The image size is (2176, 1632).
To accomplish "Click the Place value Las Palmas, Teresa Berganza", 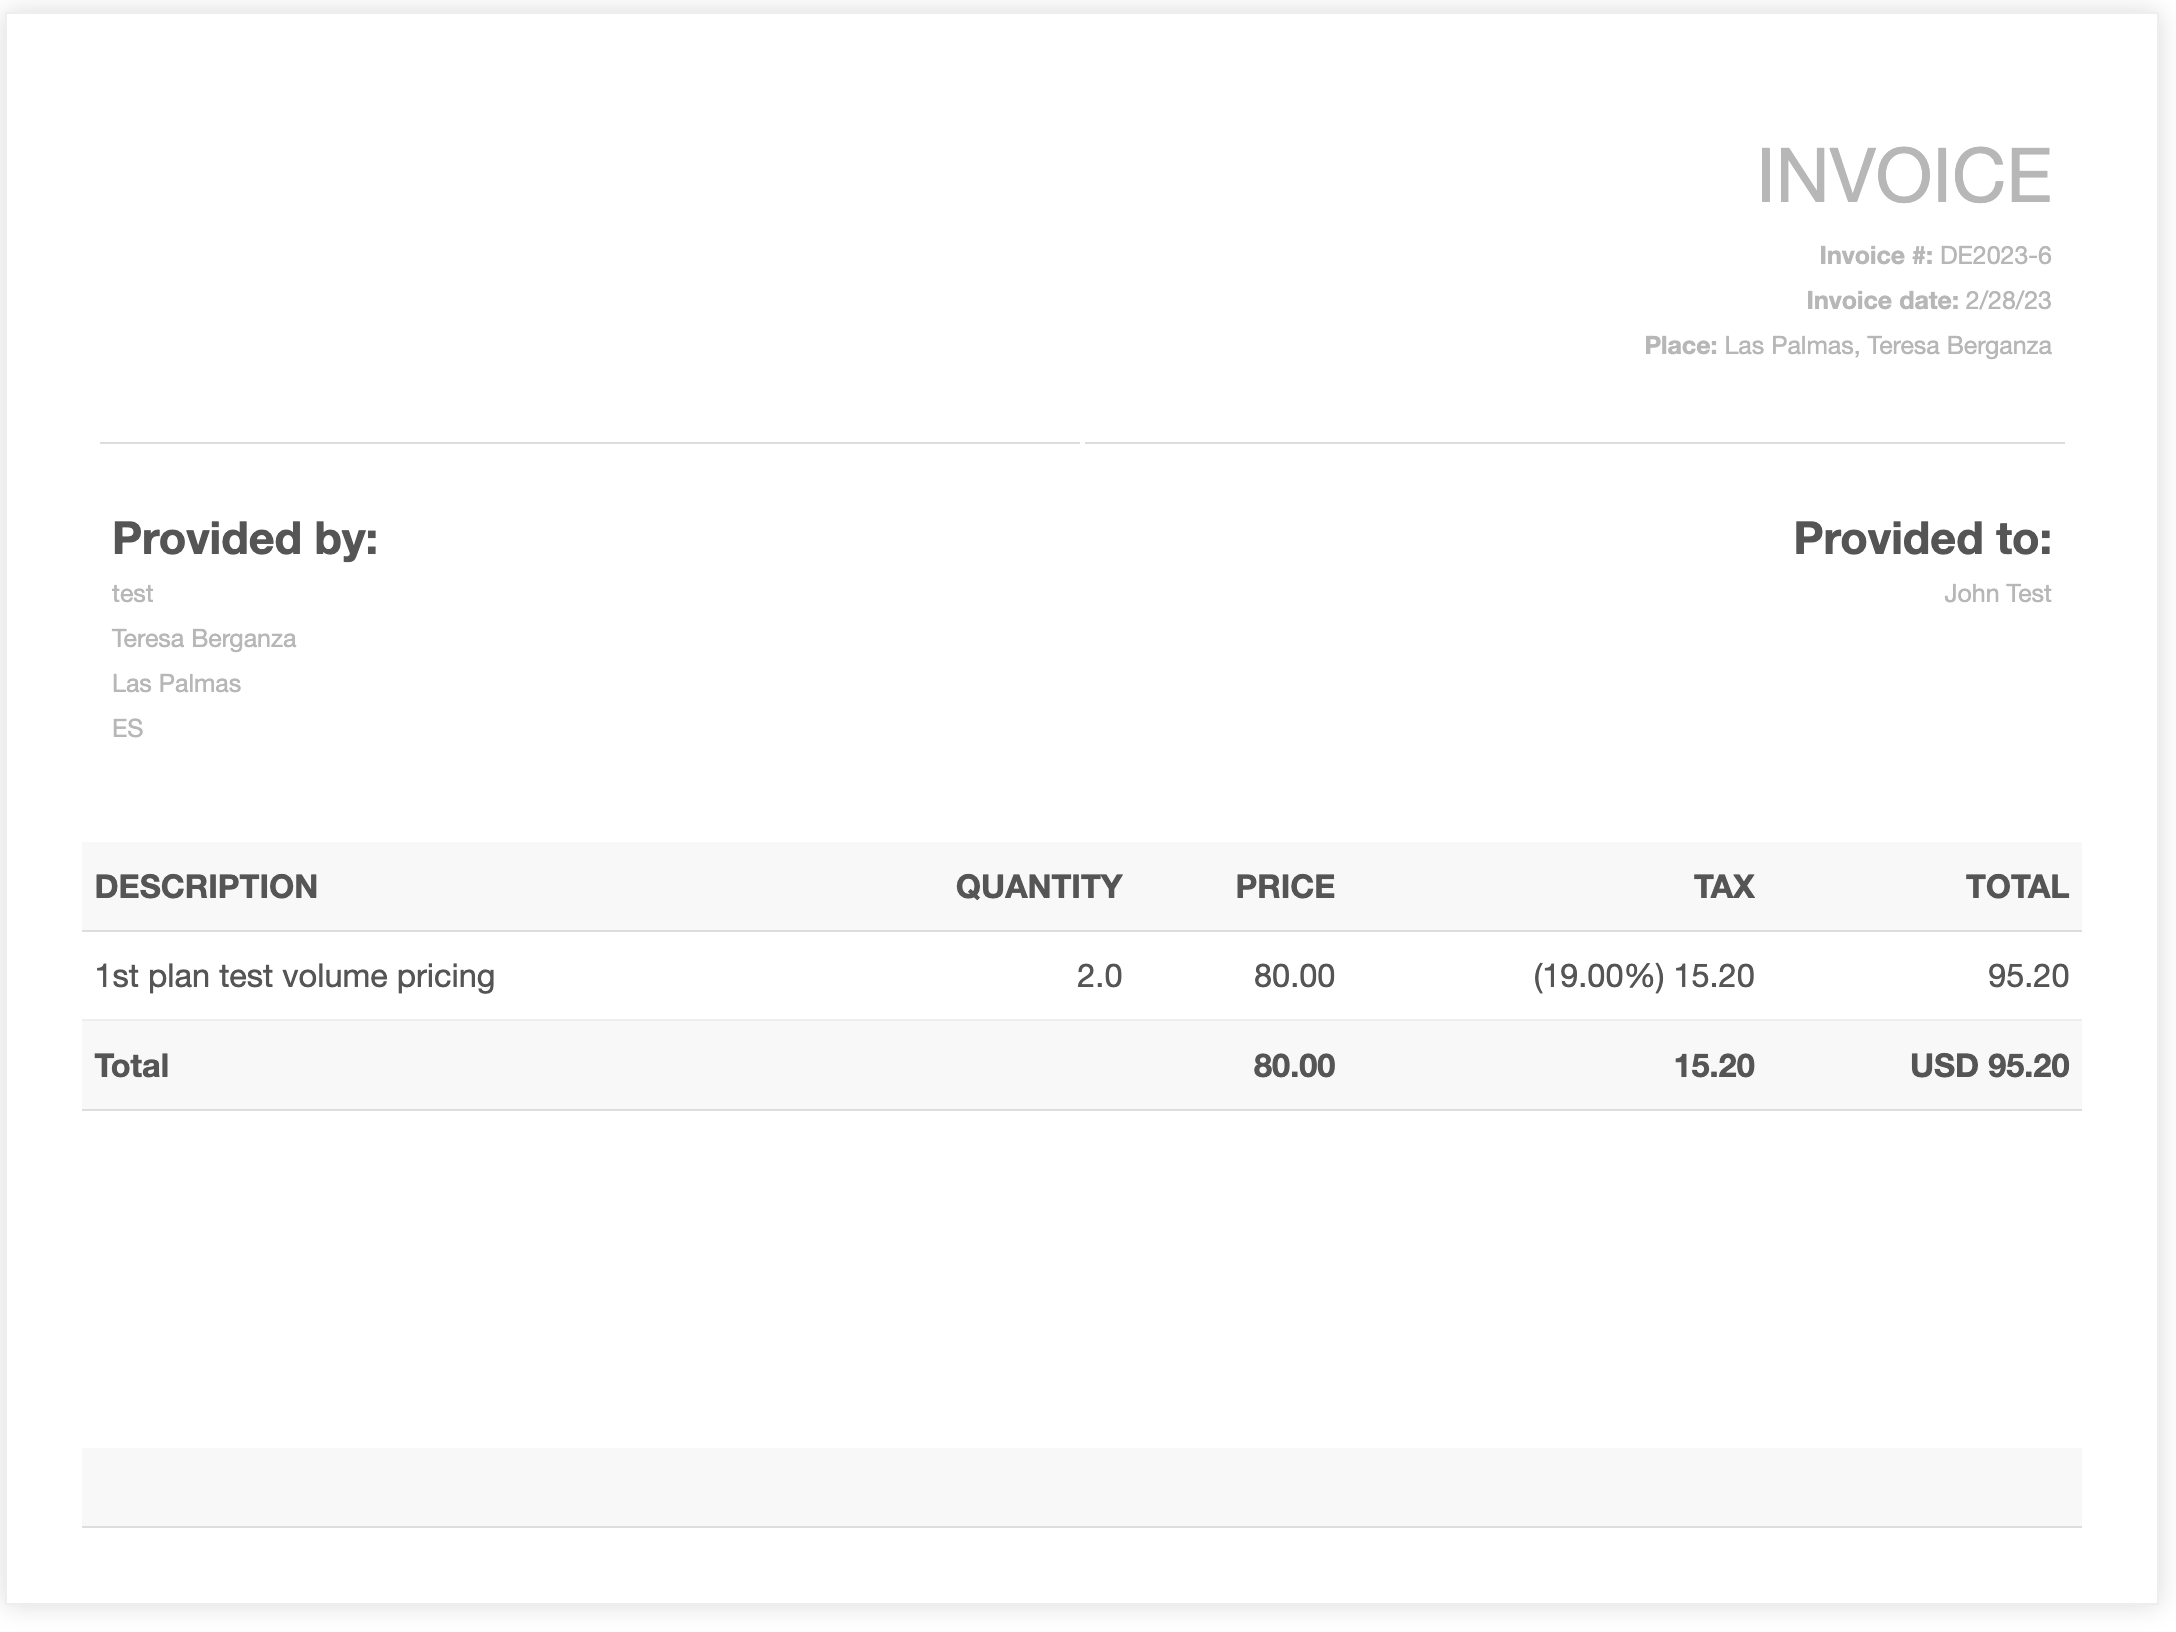I will pos(1887,346).
